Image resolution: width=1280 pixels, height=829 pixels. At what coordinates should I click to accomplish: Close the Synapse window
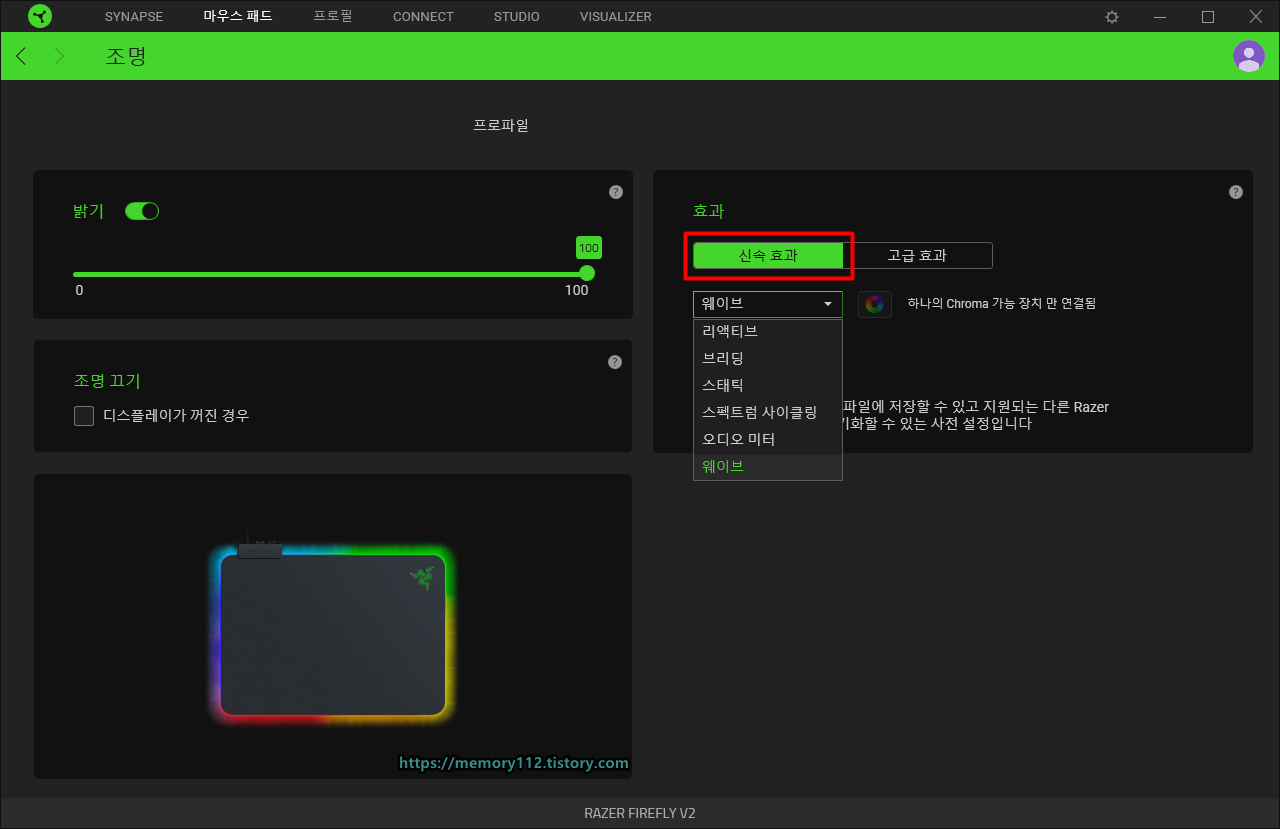(x=1256, y=17)
